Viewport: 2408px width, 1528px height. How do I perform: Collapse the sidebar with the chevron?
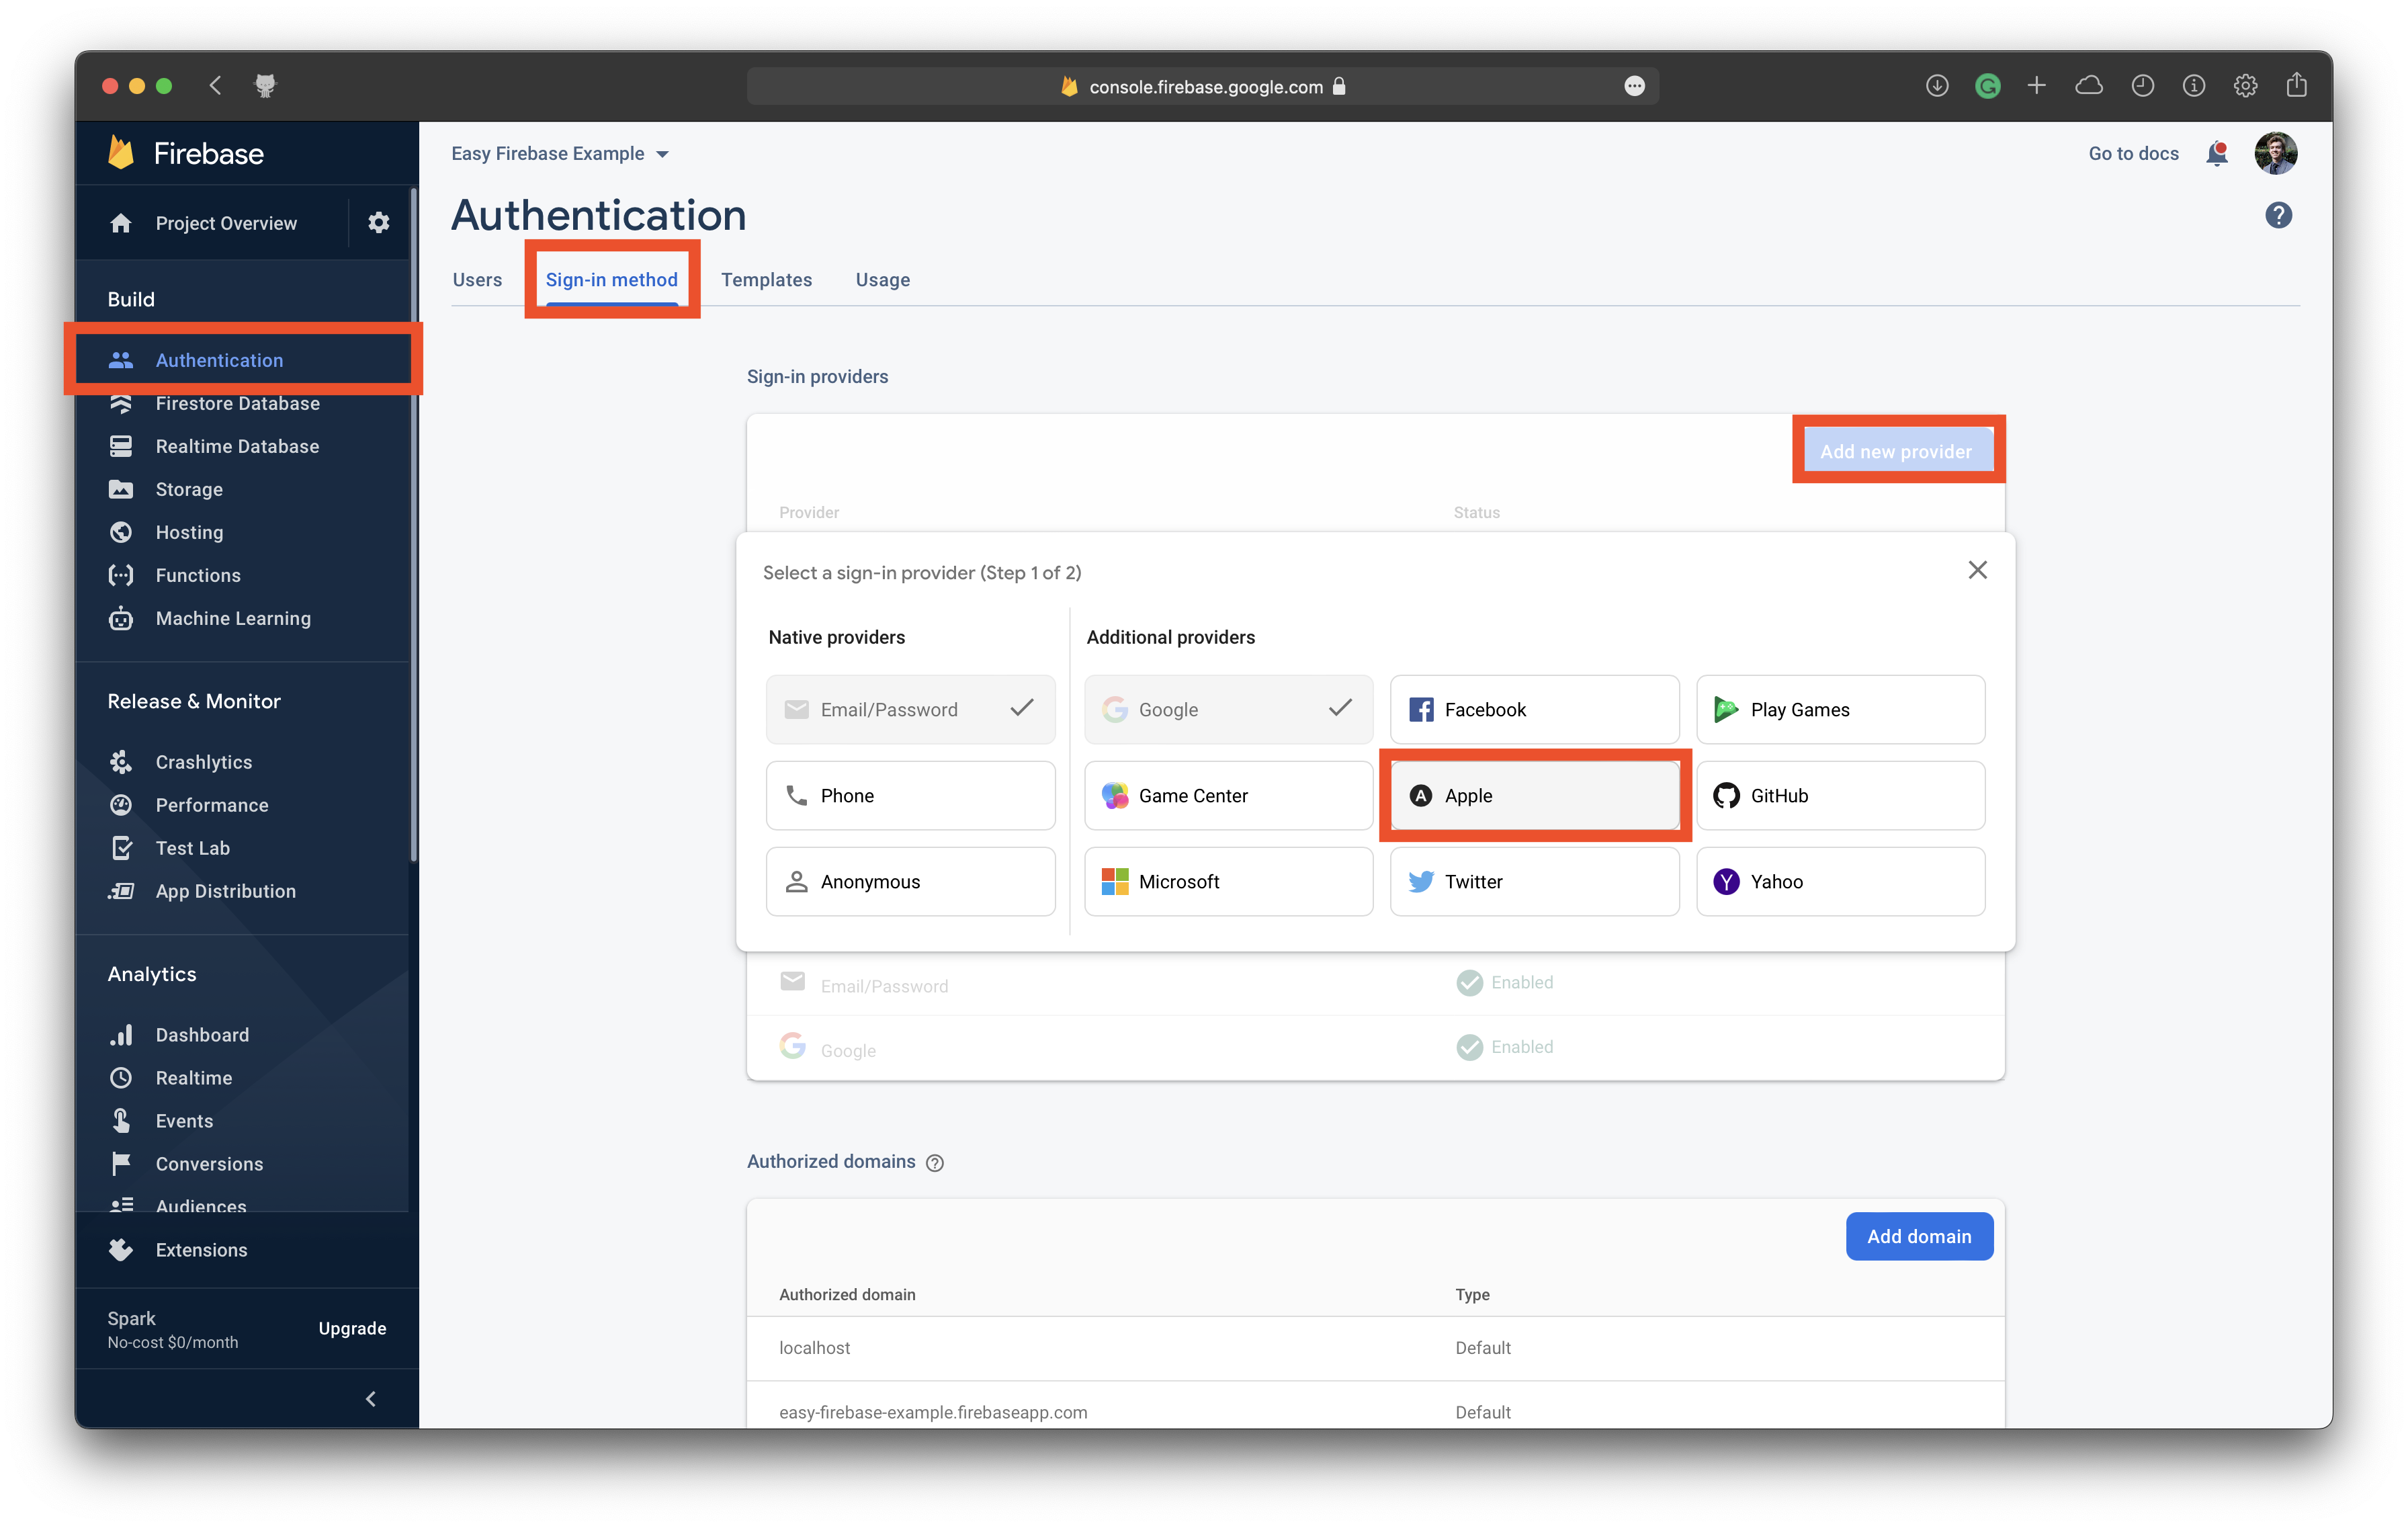pos(371,1398)
